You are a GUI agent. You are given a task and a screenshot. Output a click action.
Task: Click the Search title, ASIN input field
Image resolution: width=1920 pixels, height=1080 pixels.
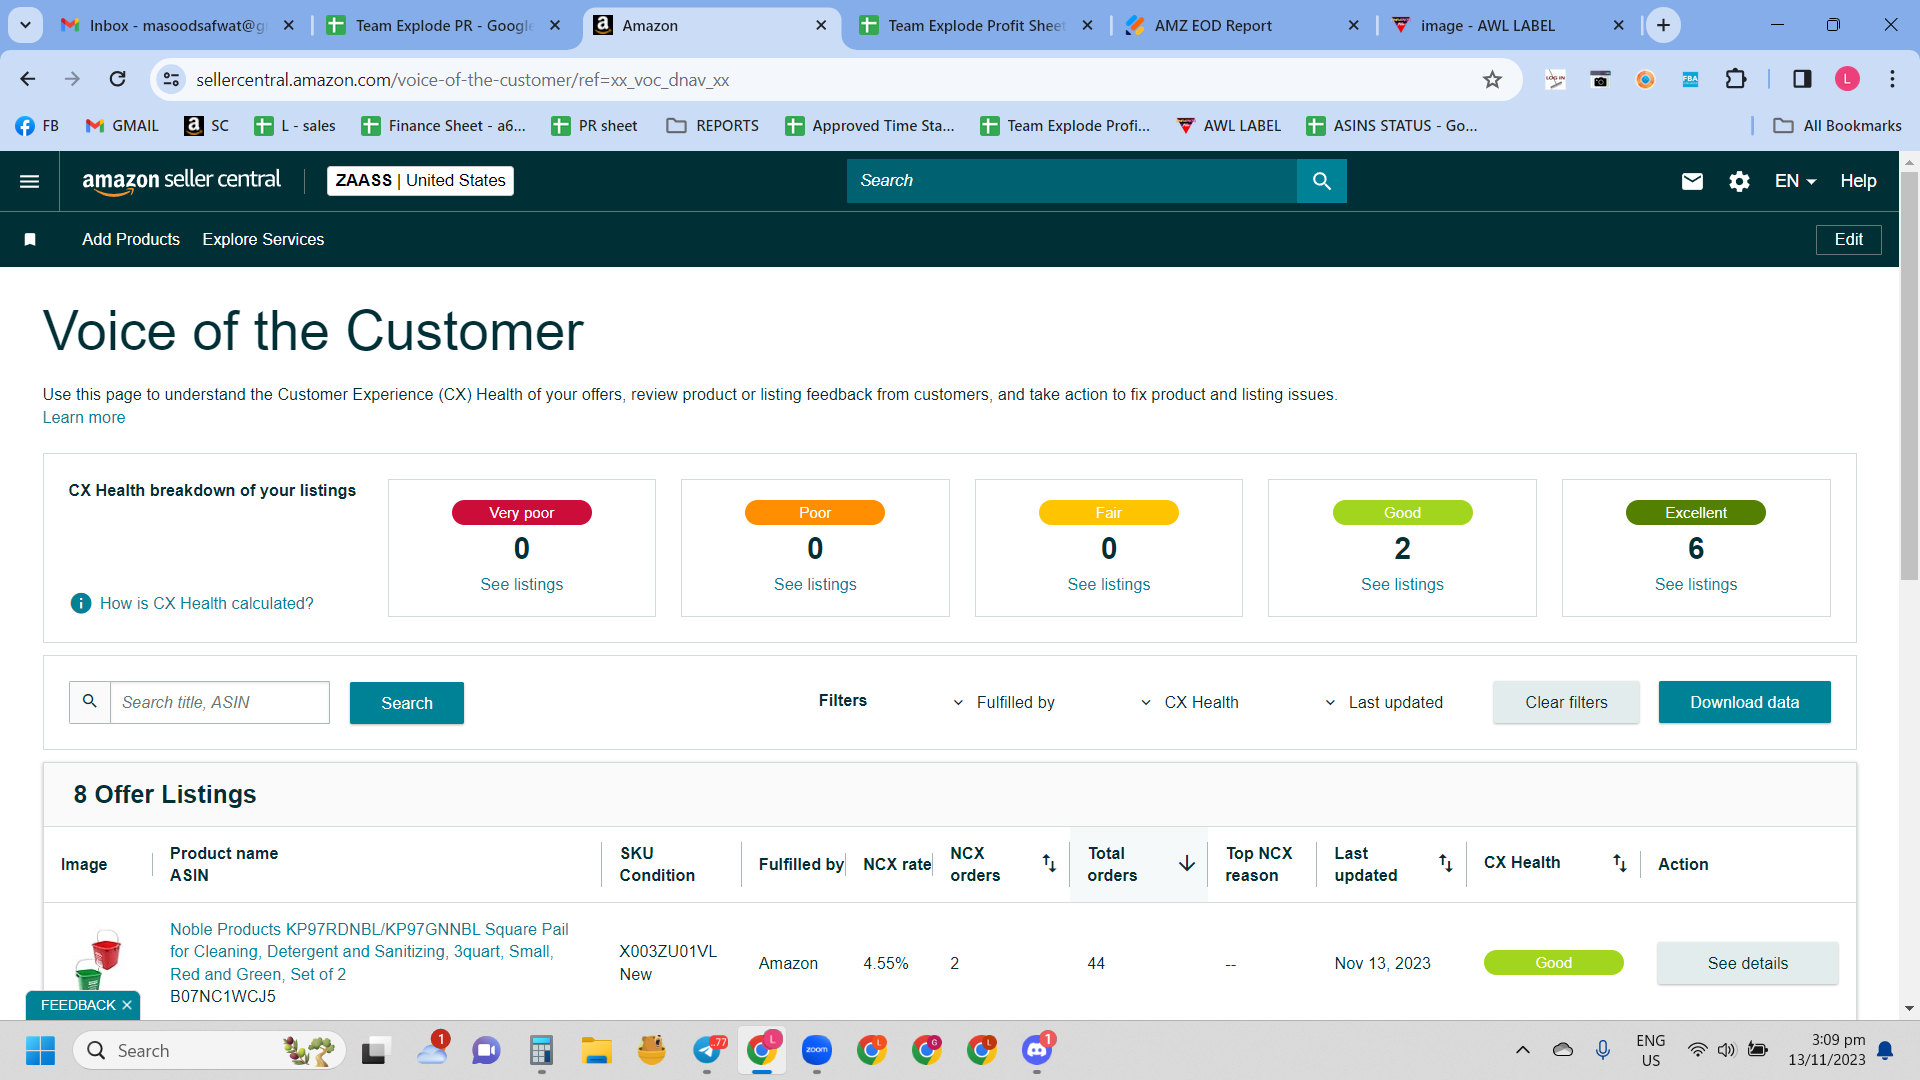point(219,703)
